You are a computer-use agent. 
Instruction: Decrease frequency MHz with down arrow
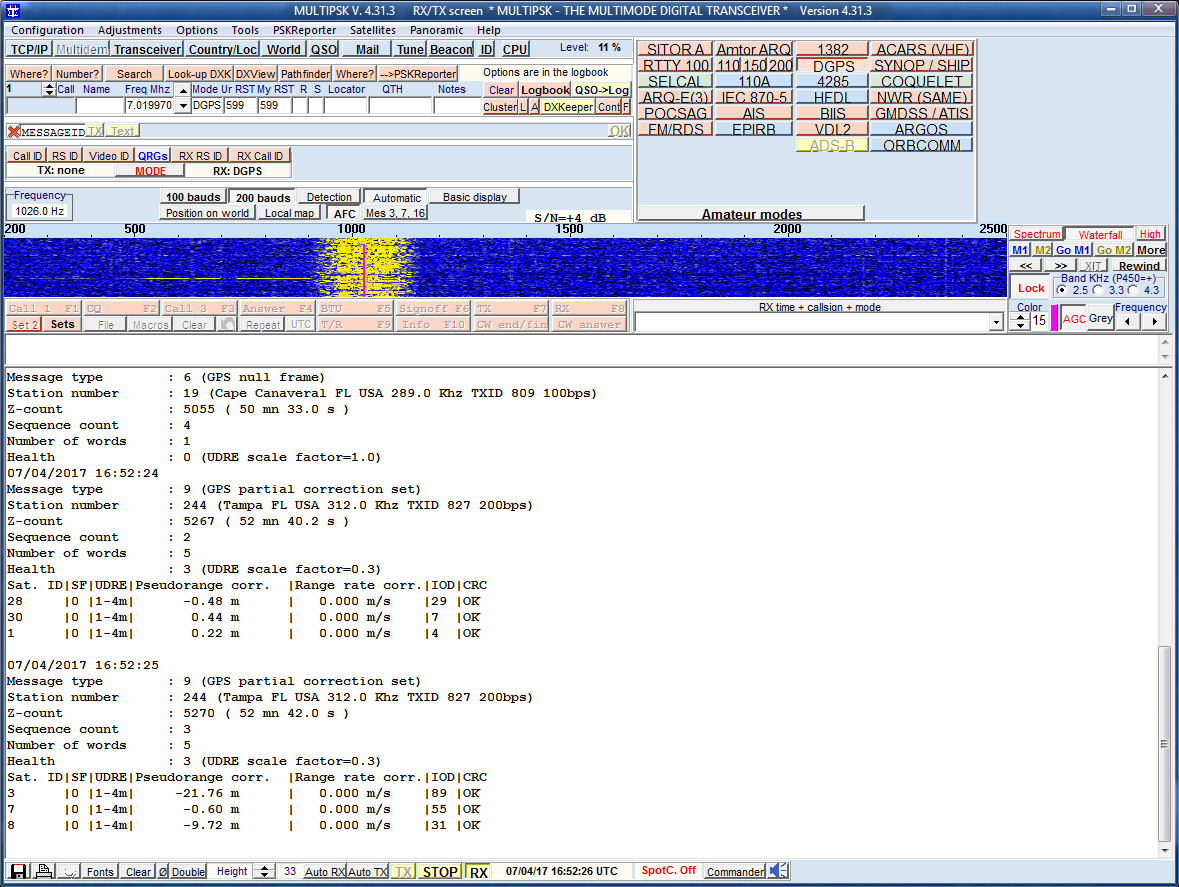coord(183,106)
